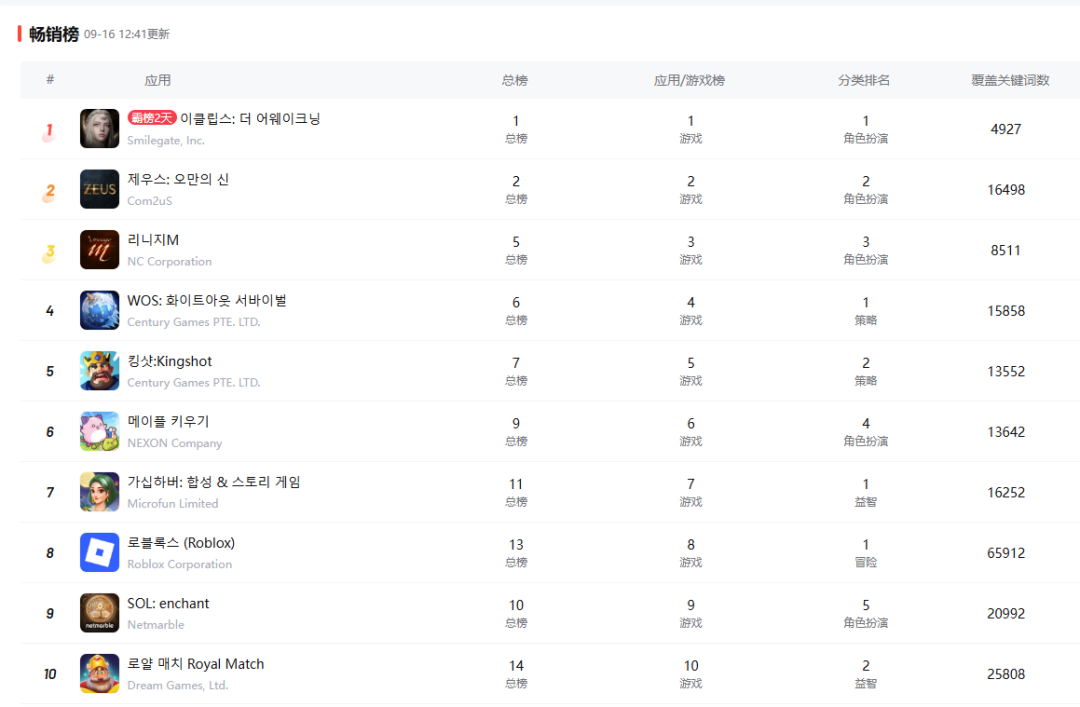Click developer Microfun Limited
The image size is (1080, 707).
173,504
